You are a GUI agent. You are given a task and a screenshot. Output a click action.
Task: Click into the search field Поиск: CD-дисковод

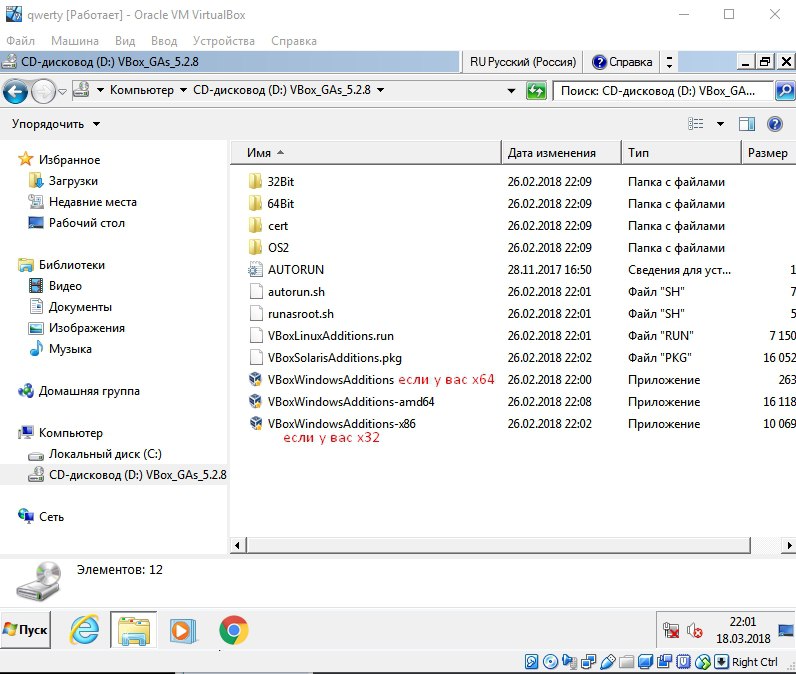[x=662, y=91]
